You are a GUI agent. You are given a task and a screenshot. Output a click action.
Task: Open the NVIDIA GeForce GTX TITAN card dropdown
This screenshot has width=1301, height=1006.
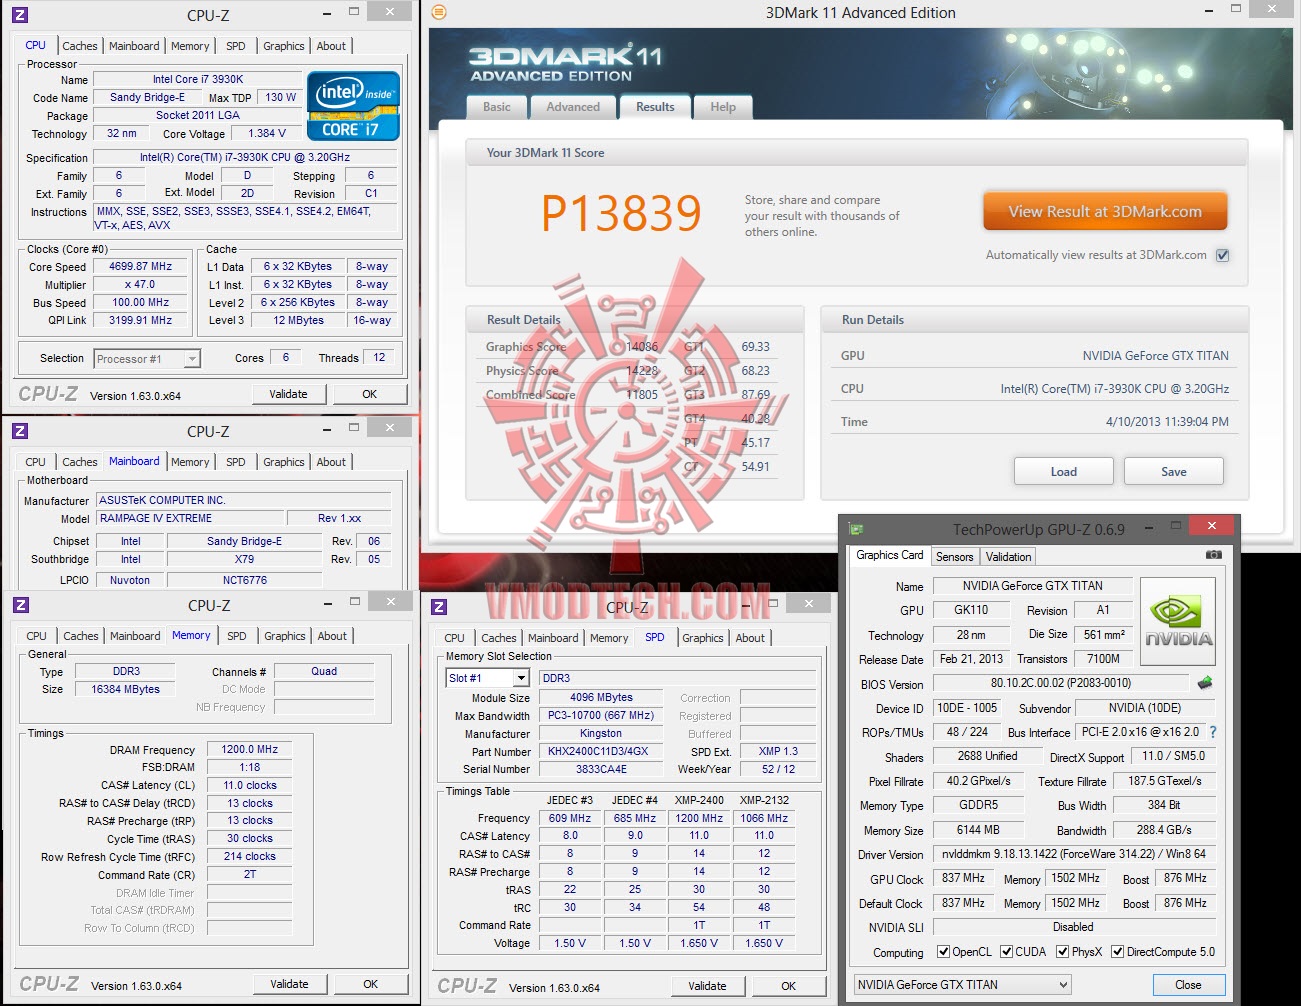(962, 985)
